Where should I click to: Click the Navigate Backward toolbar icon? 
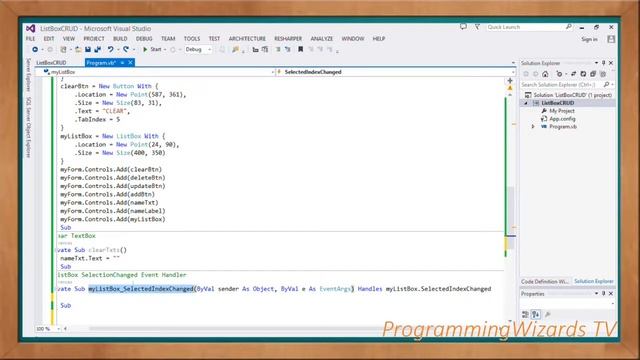click(35, 49)
